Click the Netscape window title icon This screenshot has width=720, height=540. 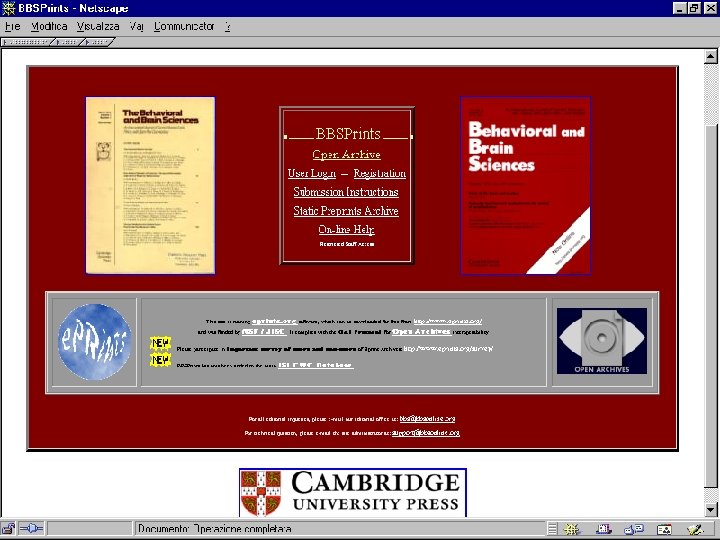8,8
